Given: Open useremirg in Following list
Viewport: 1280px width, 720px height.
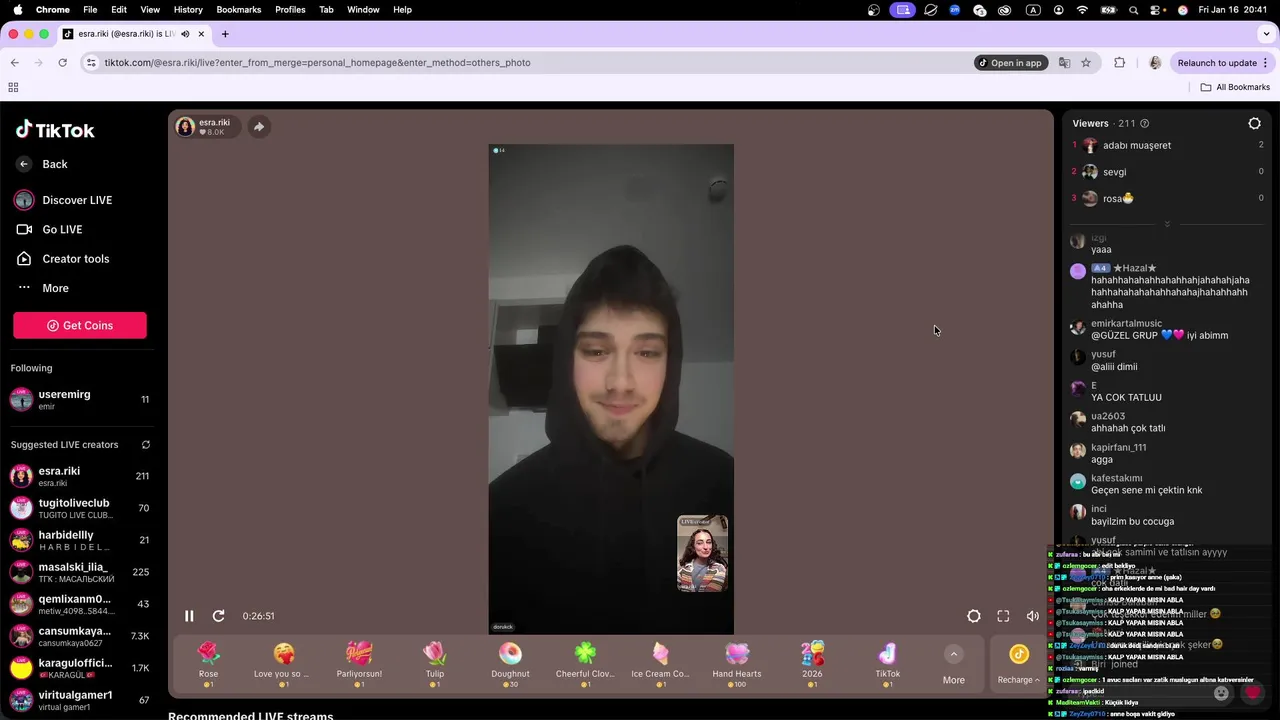Looking at the screenshot, I should pos(80,400).
